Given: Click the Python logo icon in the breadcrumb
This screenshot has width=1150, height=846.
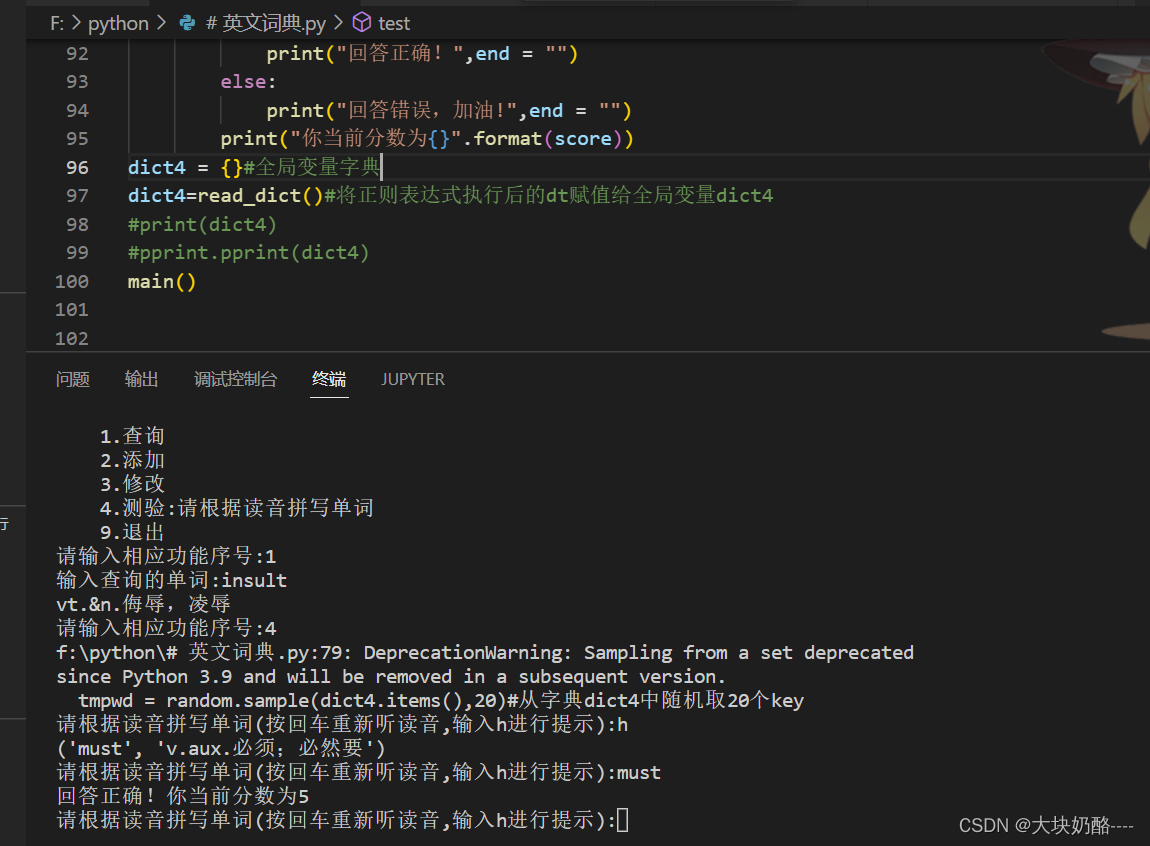Looking at the screenshot, I should [190, 22].
